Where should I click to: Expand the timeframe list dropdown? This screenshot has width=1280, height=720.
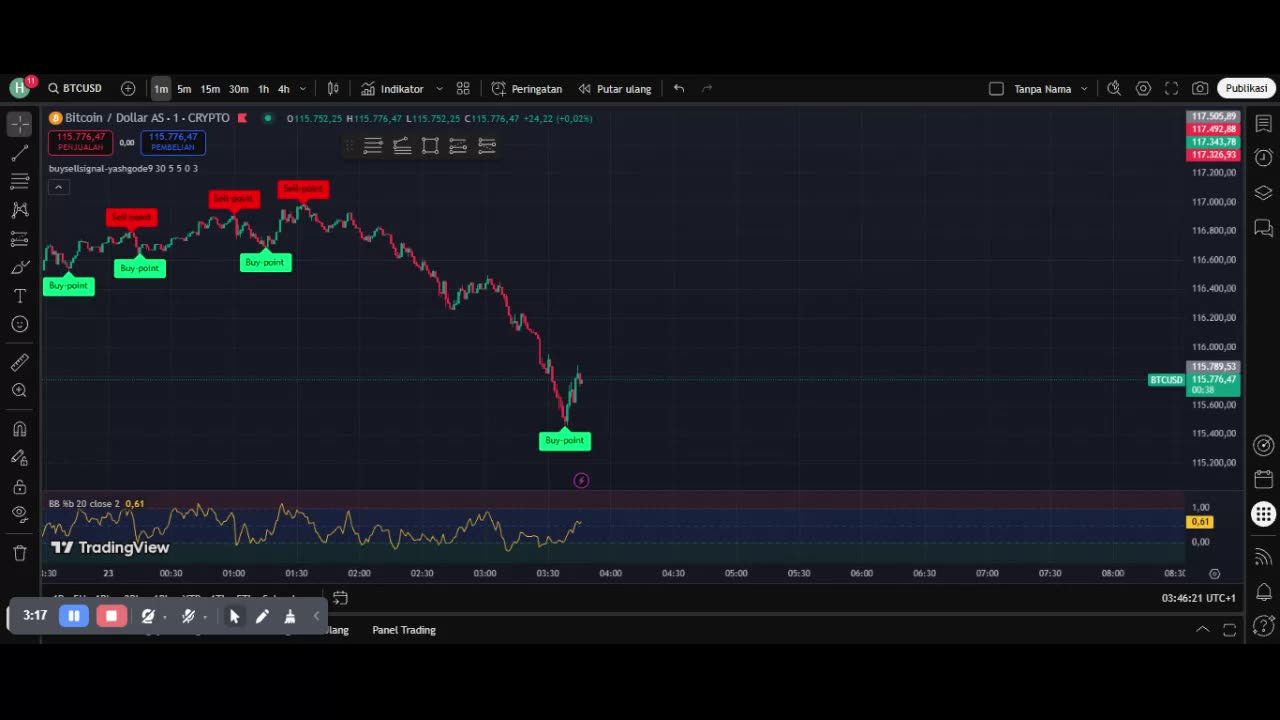[x=303, y=89]
